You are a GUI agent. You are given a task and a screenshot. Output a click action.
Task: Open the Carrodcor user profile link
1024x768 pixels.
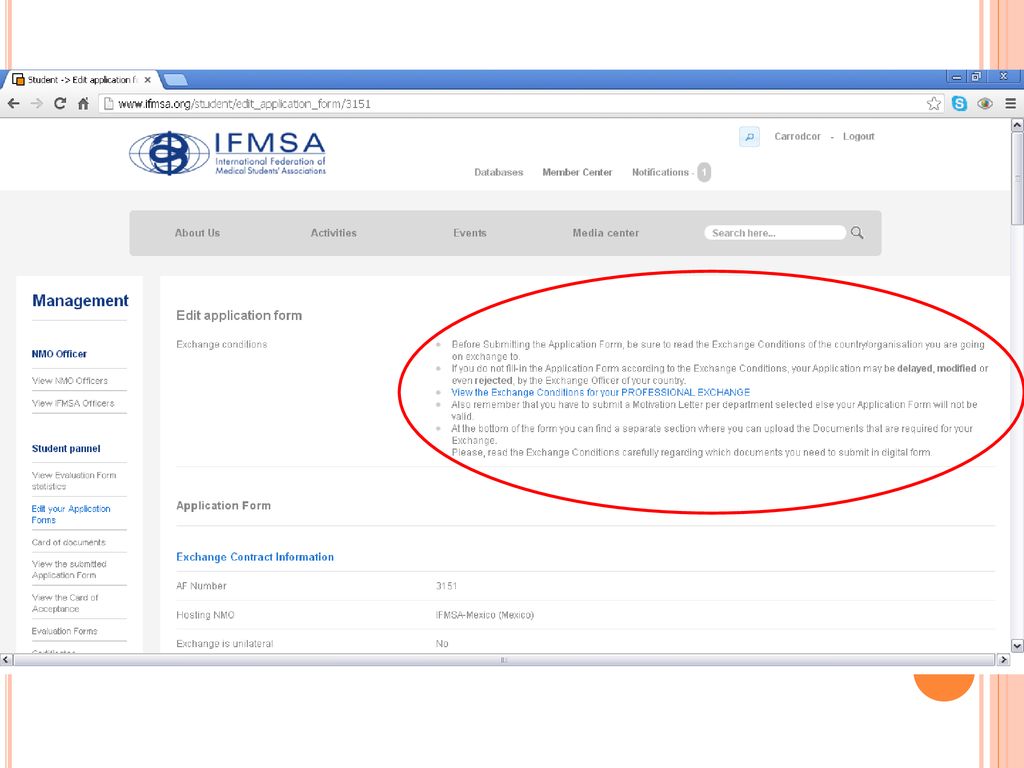click(797, 136)
